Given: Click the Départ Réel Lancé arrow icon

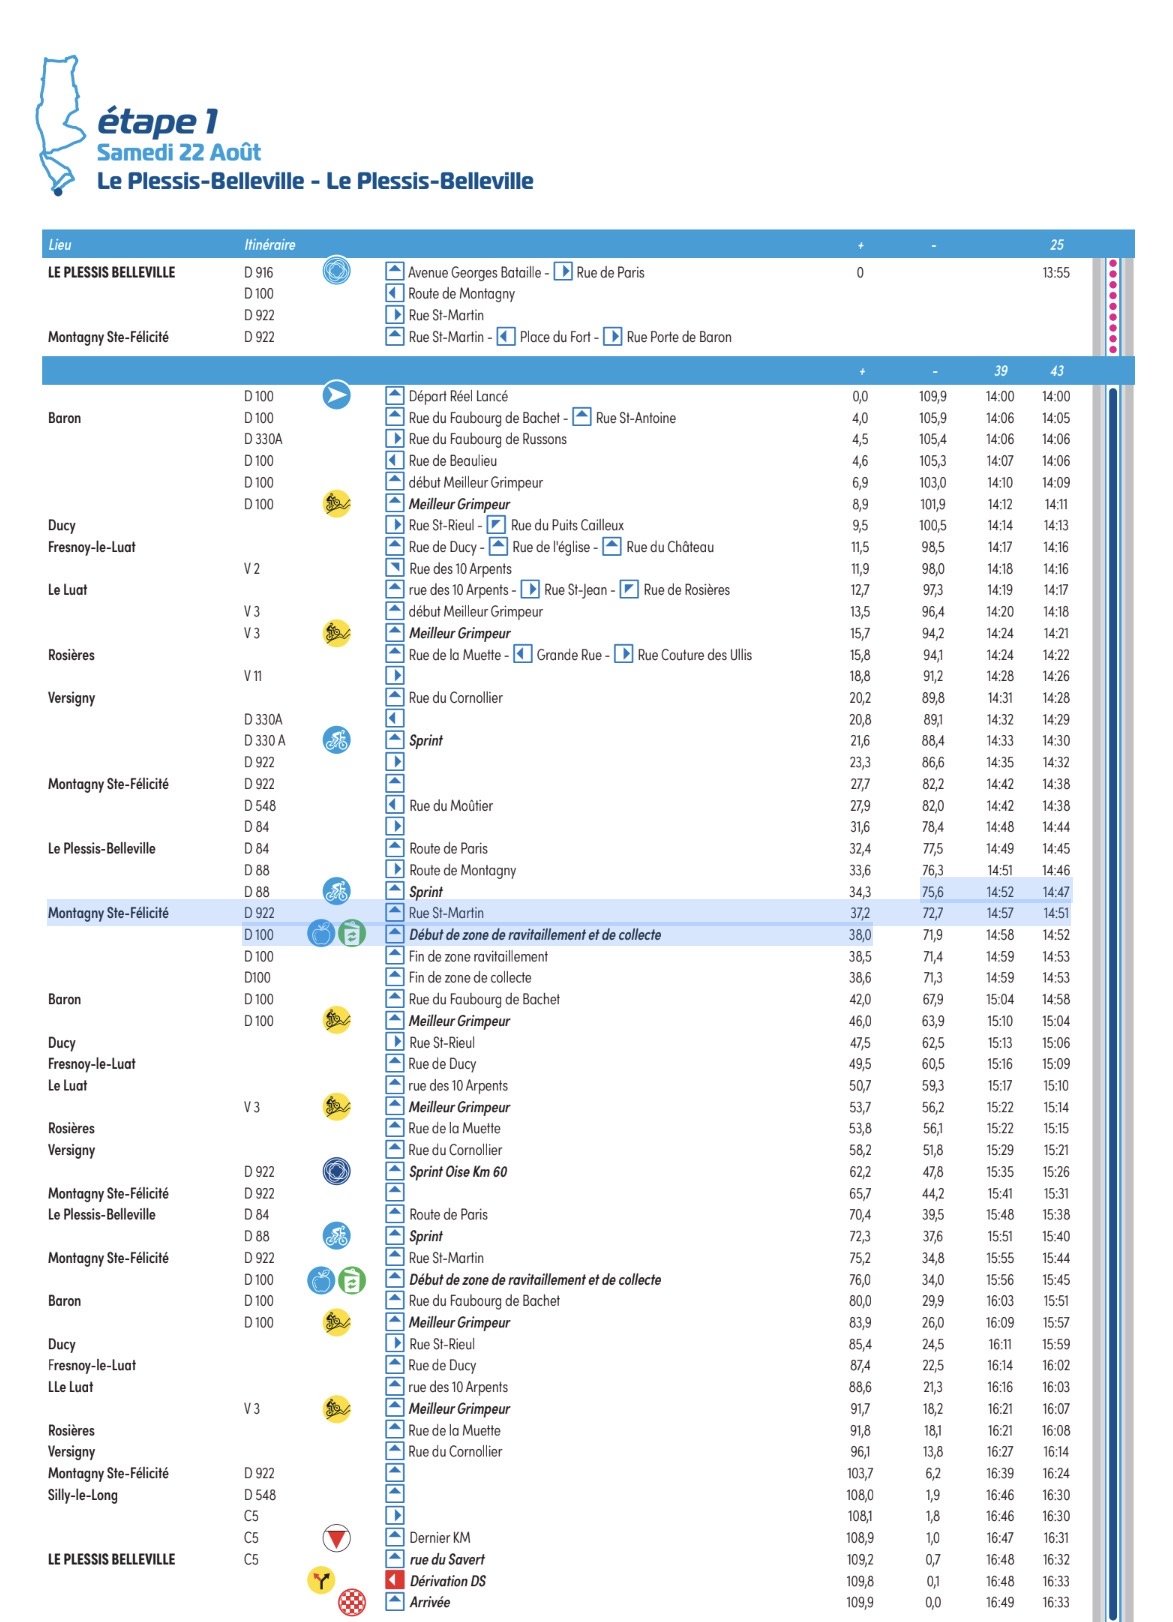Looking at the screenshot, I should click(337, 396).
